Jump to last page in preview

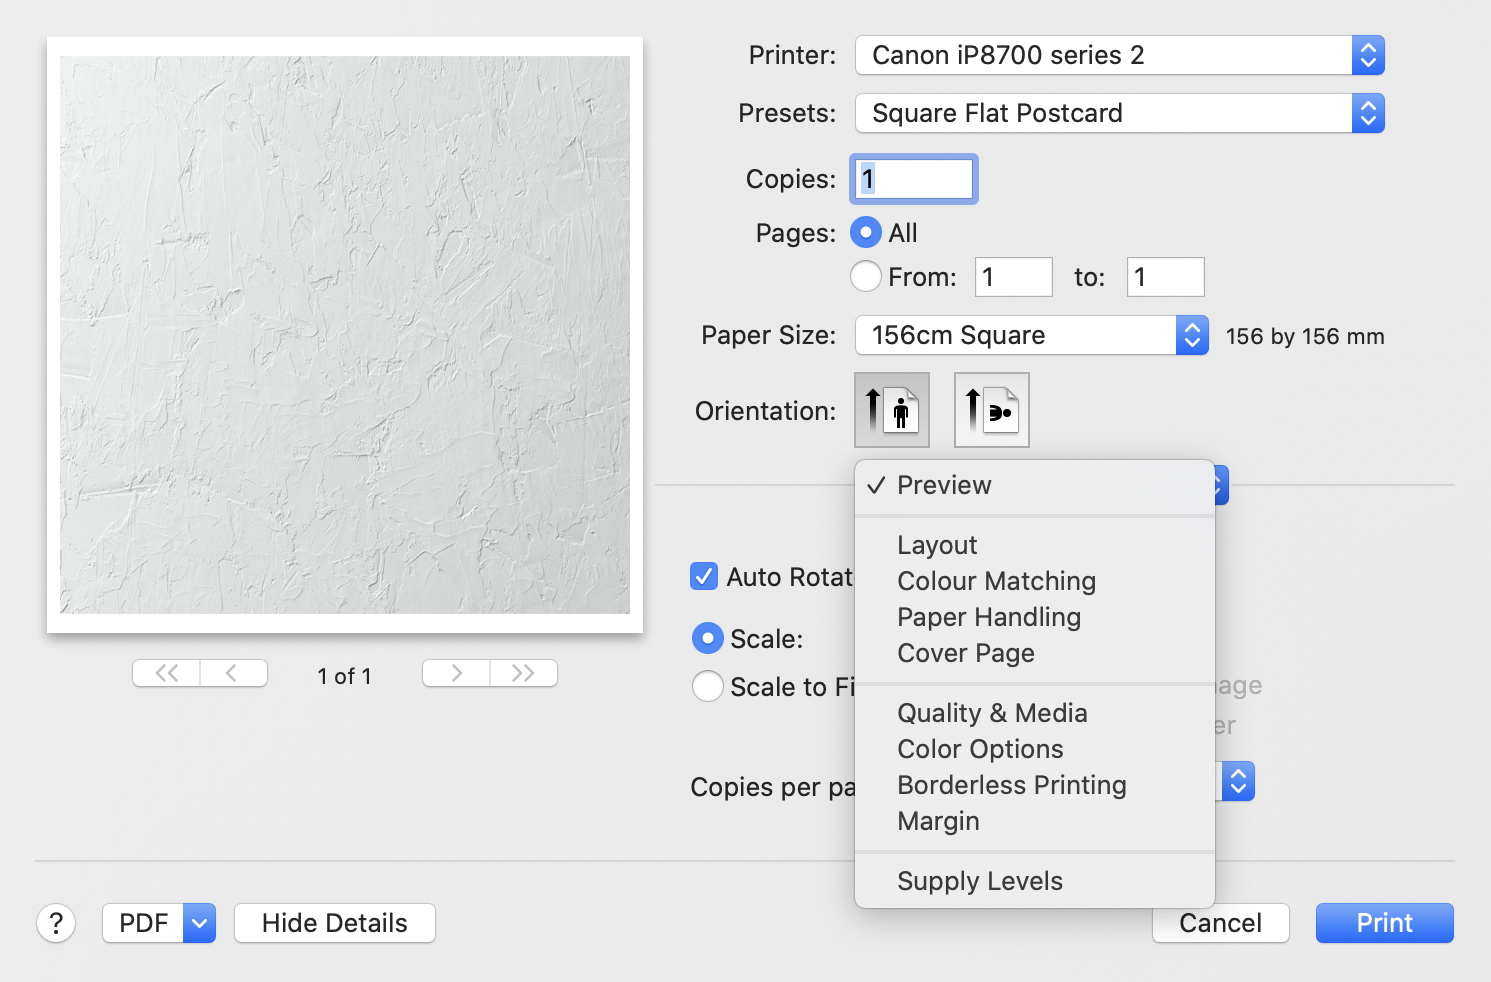(x=523, y=673)
